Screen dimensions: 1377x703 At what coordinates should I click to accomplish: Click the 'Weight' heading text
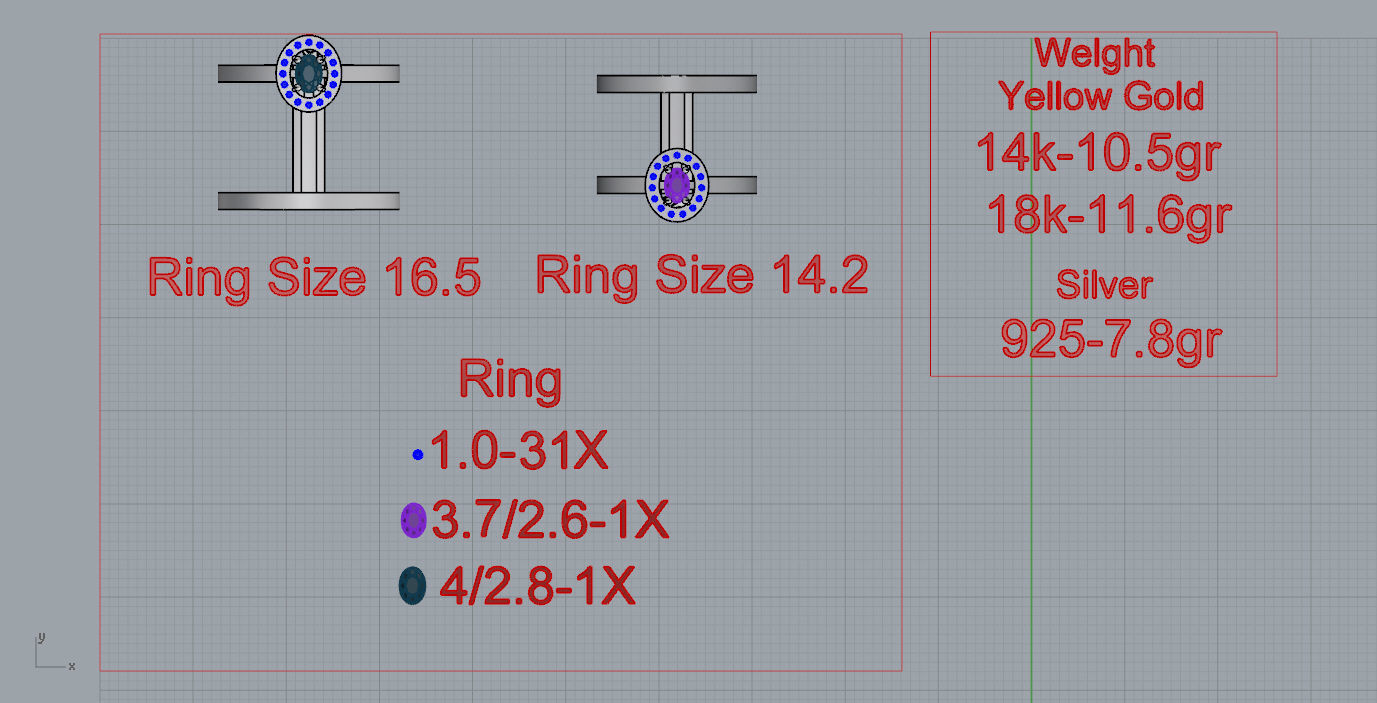coord(1095,52)
